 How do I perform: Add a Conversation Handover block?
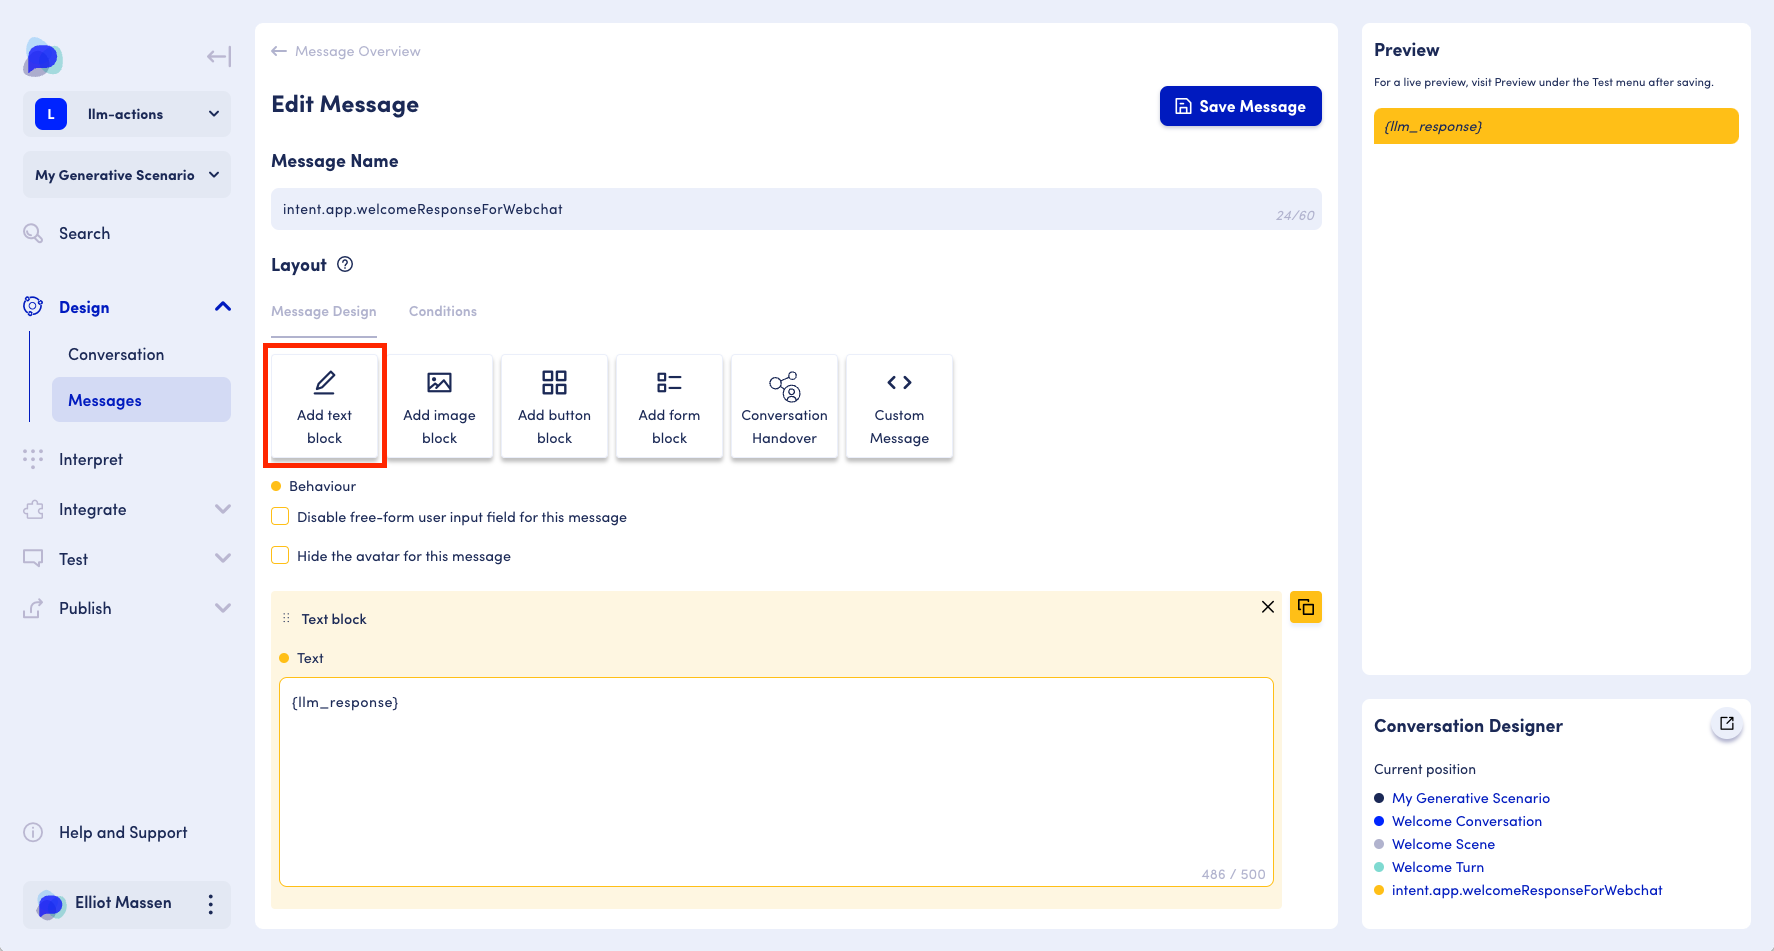click(x=784, y=407)
